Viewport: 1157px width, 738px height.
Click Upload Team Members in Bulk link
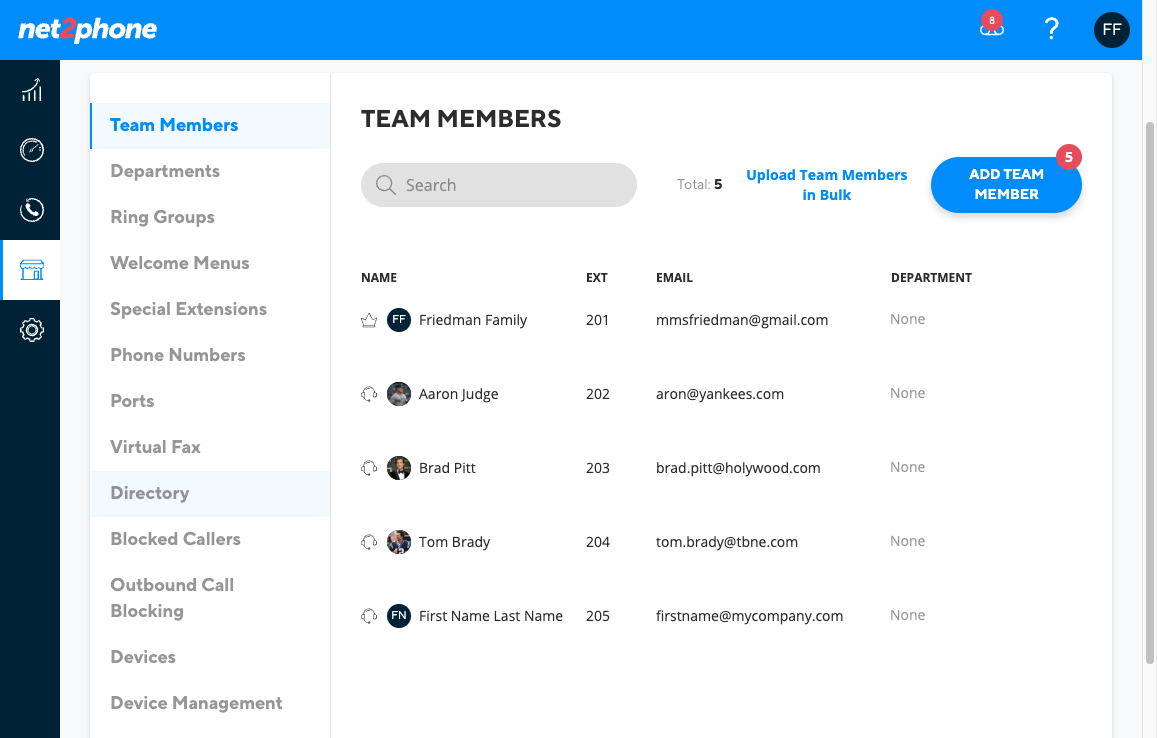pos(826,184)
